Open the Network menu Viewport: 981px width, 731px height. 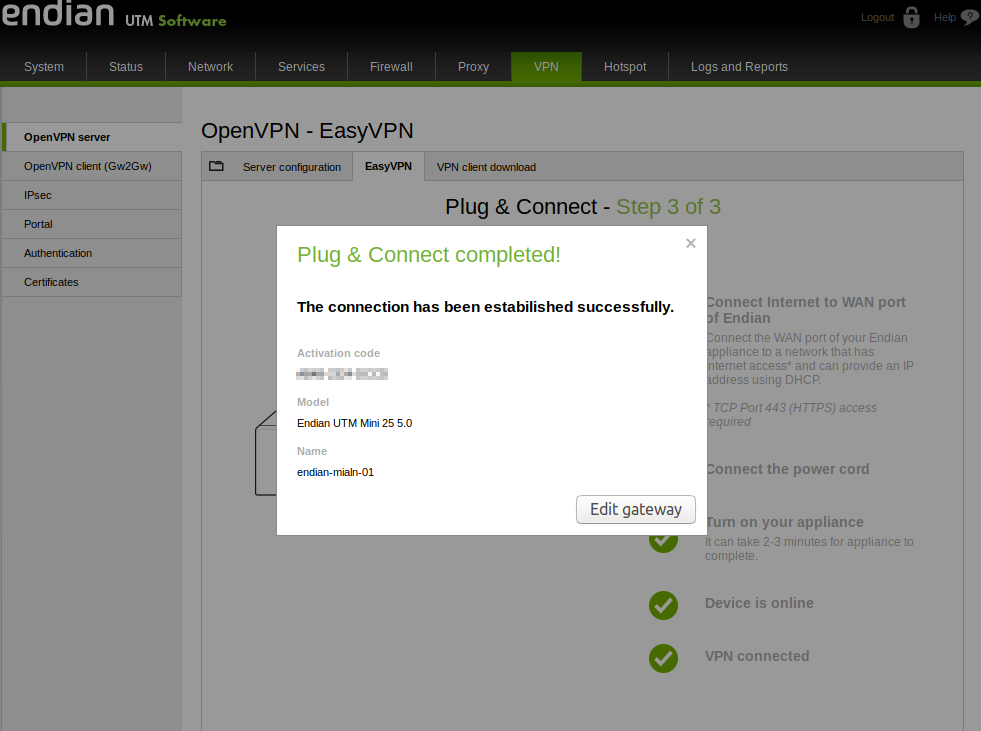[x=210, y=67]
